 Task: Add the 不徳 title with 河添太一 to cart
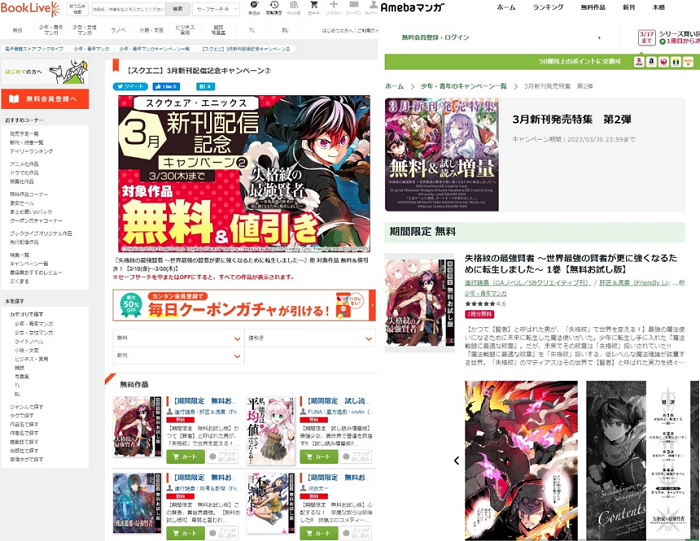pyautogui.click(x=319, y=533)
